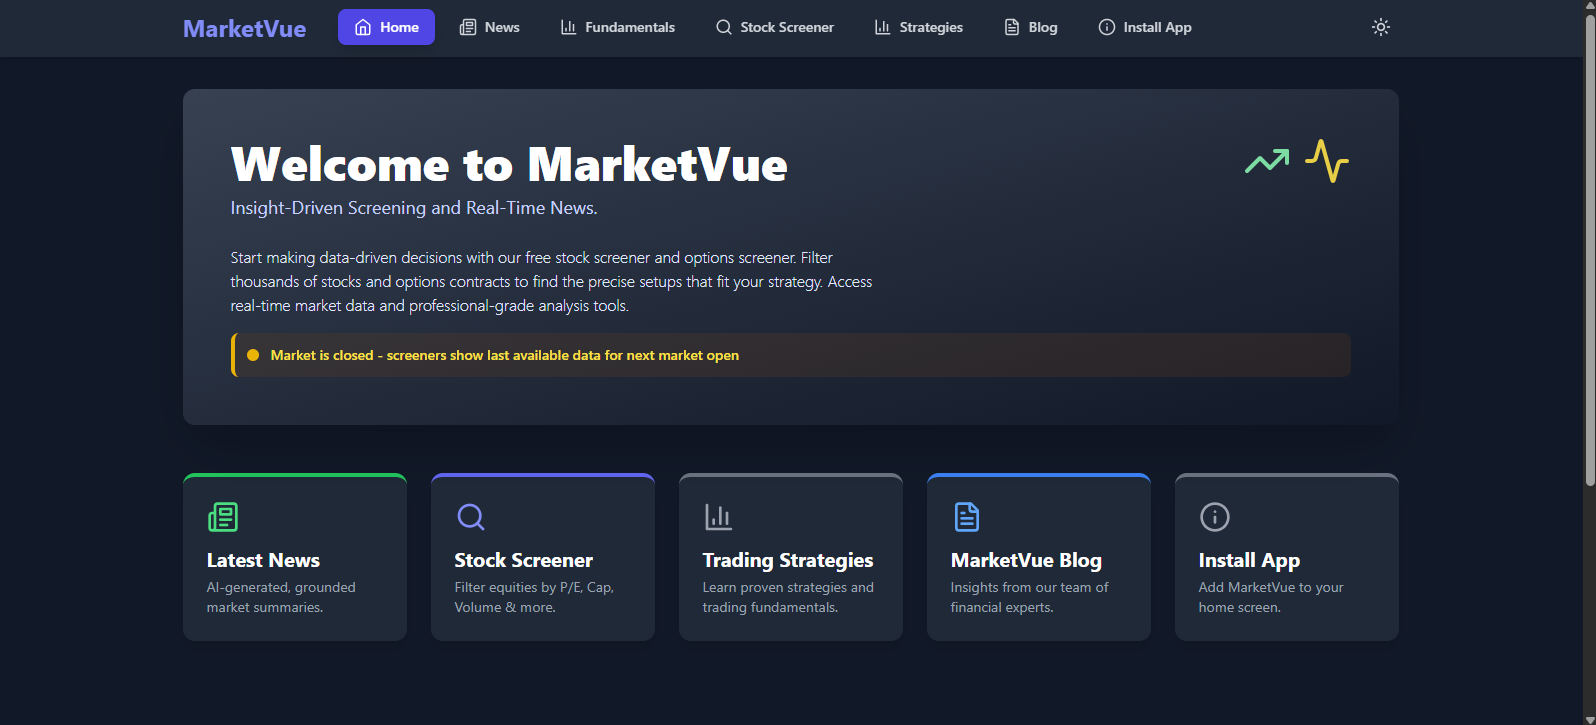Image resolution: width=1596 pixels, height=725 pixels.
Task: Click the page vertical scrollbar thumb
Action: [1589, 250]
